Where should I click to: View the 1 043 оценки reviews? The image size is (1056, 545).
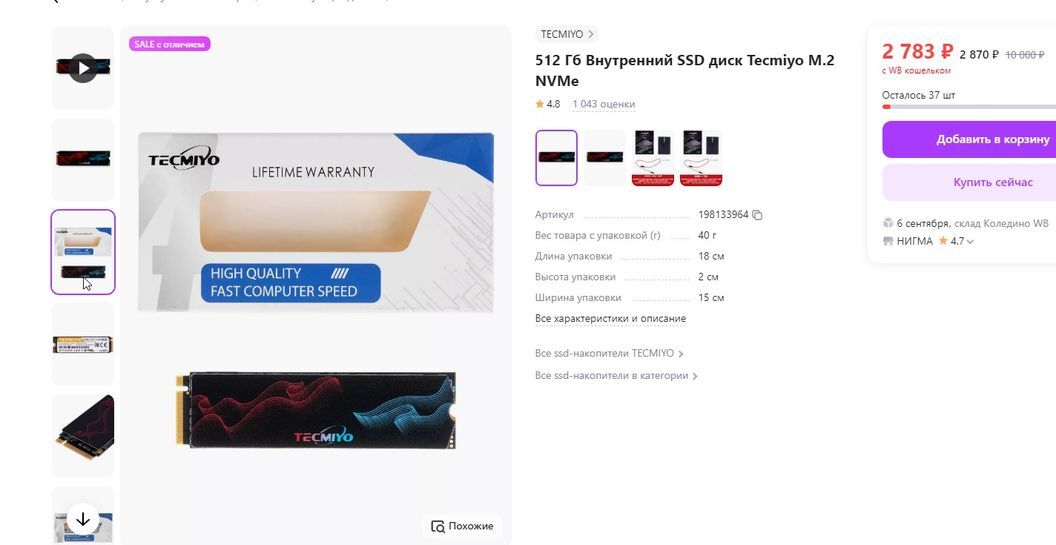(x=603, y=104)
